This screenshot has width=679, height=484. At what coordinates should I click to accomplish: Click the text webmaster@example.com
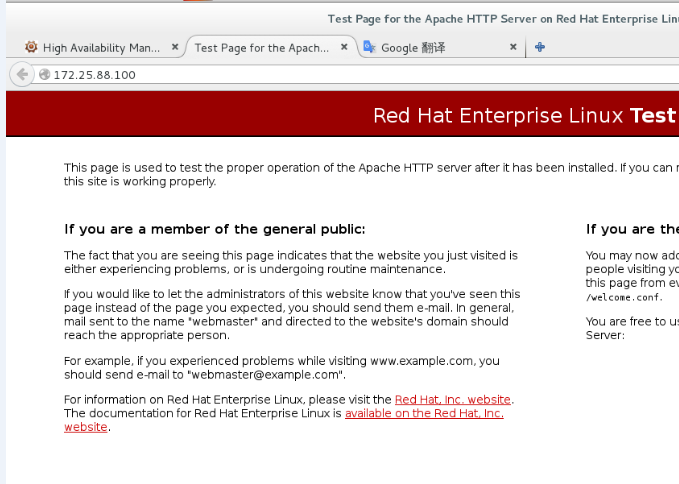265,374
